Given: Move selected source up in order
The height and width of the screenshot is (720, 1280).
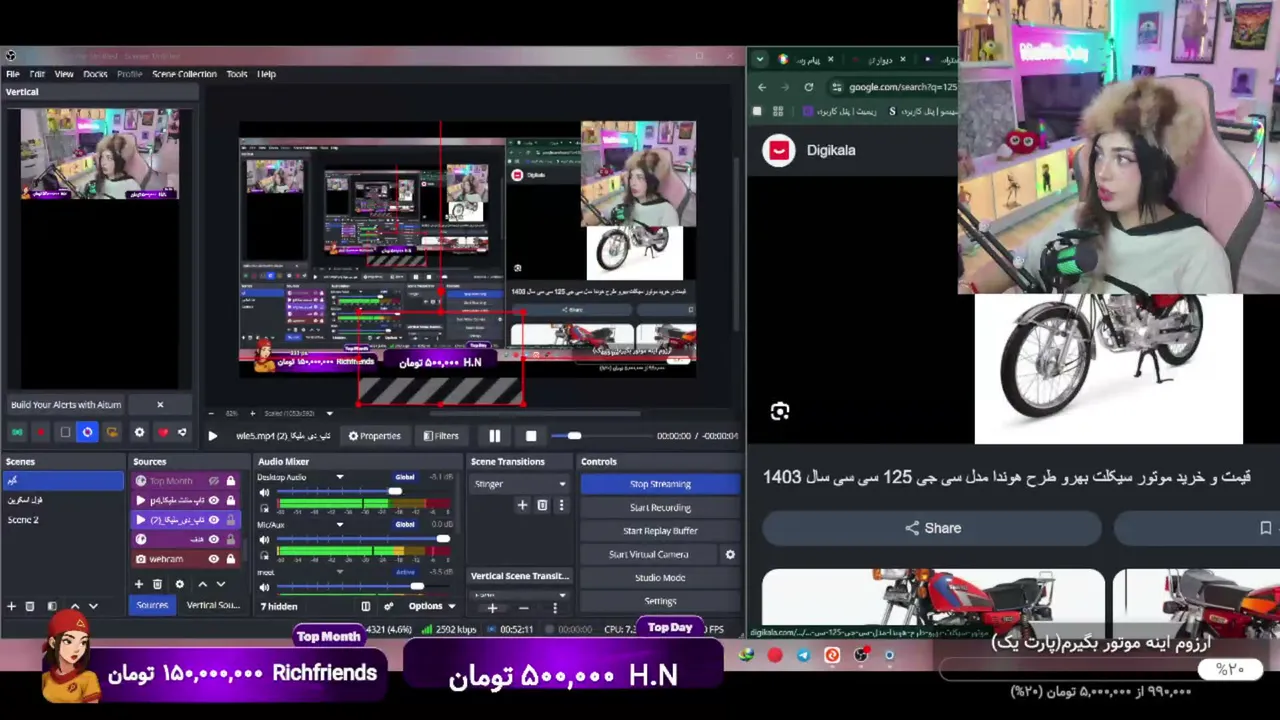Looking at the screenshot, I should (x=202, y=584).
